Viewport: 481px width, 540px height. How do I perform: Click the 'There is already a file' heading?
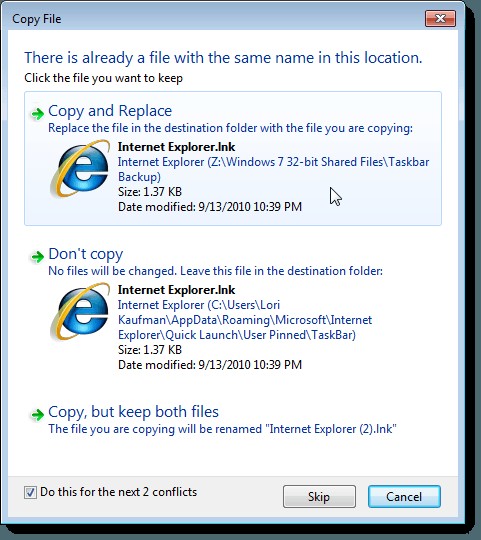pos(223,58)
